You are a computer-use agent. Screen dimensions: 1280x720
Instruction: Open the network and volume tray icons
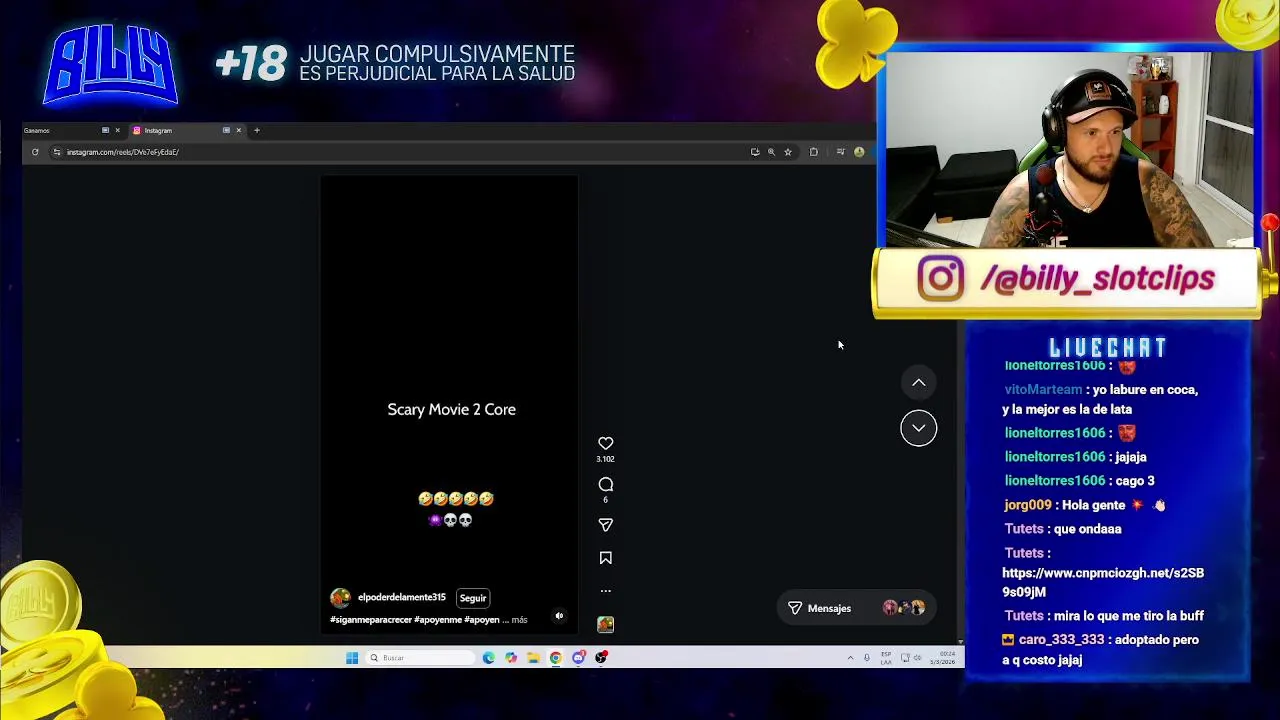point(911,657)
